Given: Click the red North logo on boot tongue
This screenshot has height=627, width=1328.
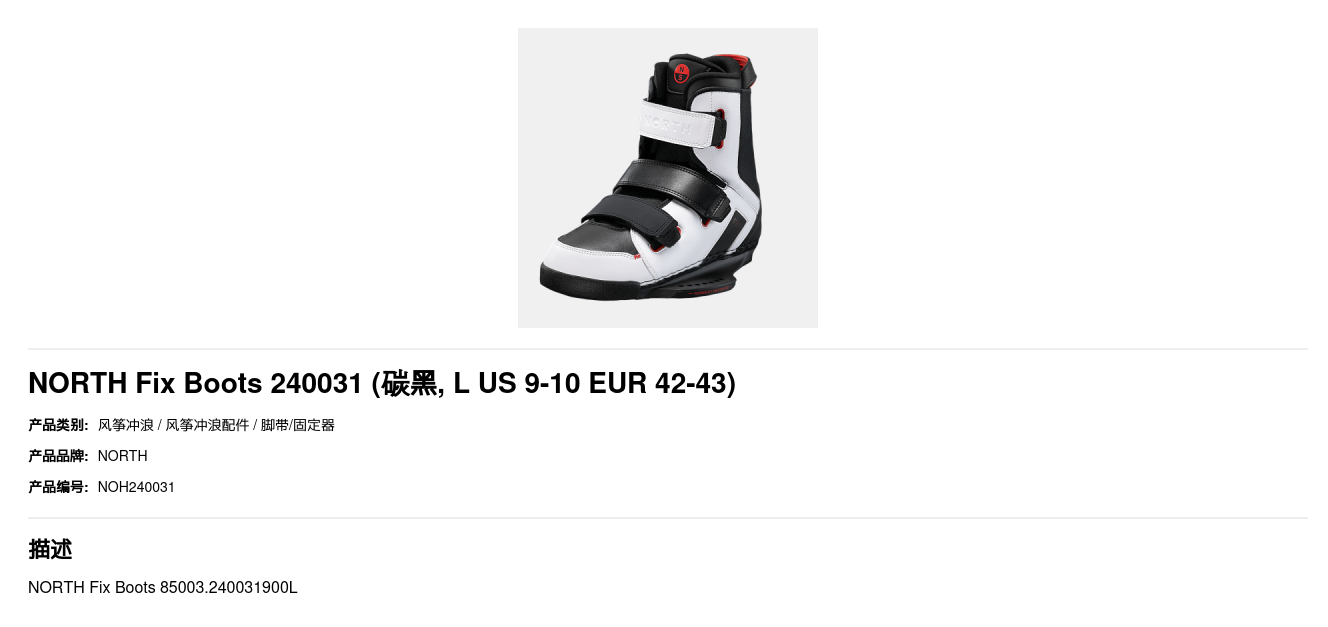Looking at the screenshot, I should tap(681, 73).
